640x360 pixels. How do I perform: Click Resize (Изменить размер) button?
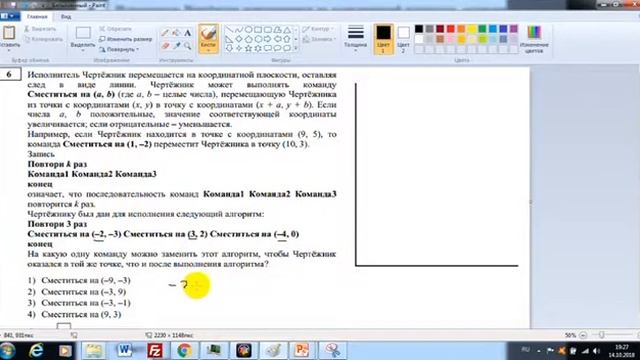click(126, 39)
